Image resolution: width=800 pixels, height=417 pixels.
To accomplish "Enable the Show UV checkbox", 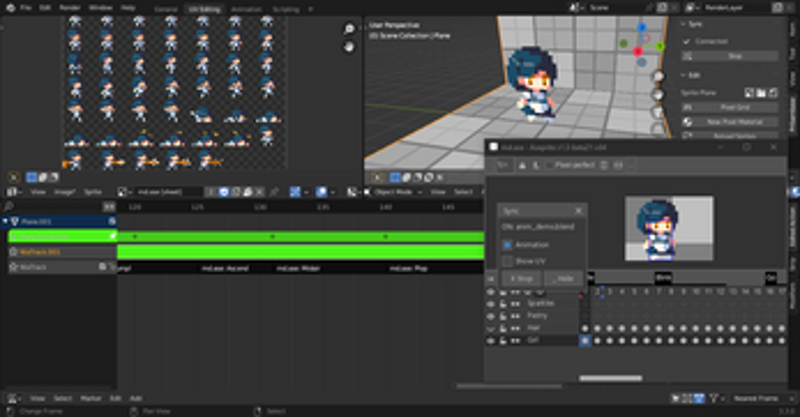I will coord(507,261).
